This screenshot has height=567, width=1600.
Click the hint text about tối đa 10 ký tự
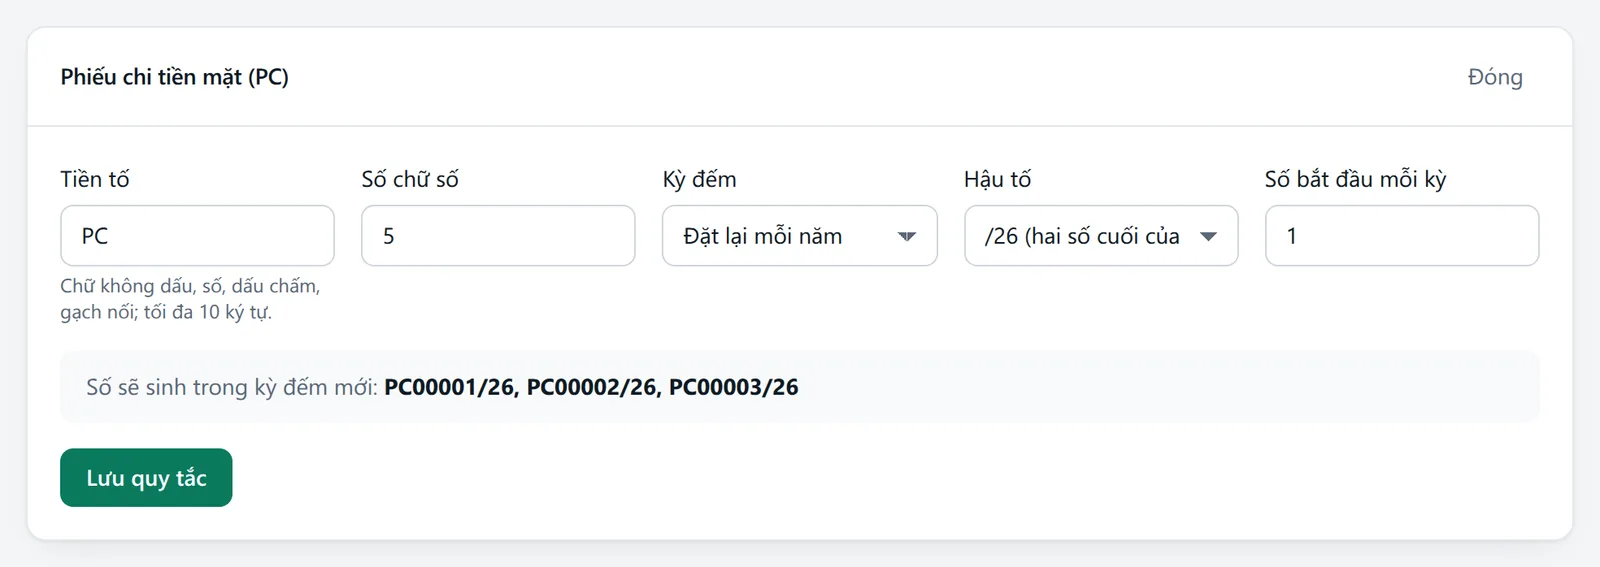(x=190, y=299)
